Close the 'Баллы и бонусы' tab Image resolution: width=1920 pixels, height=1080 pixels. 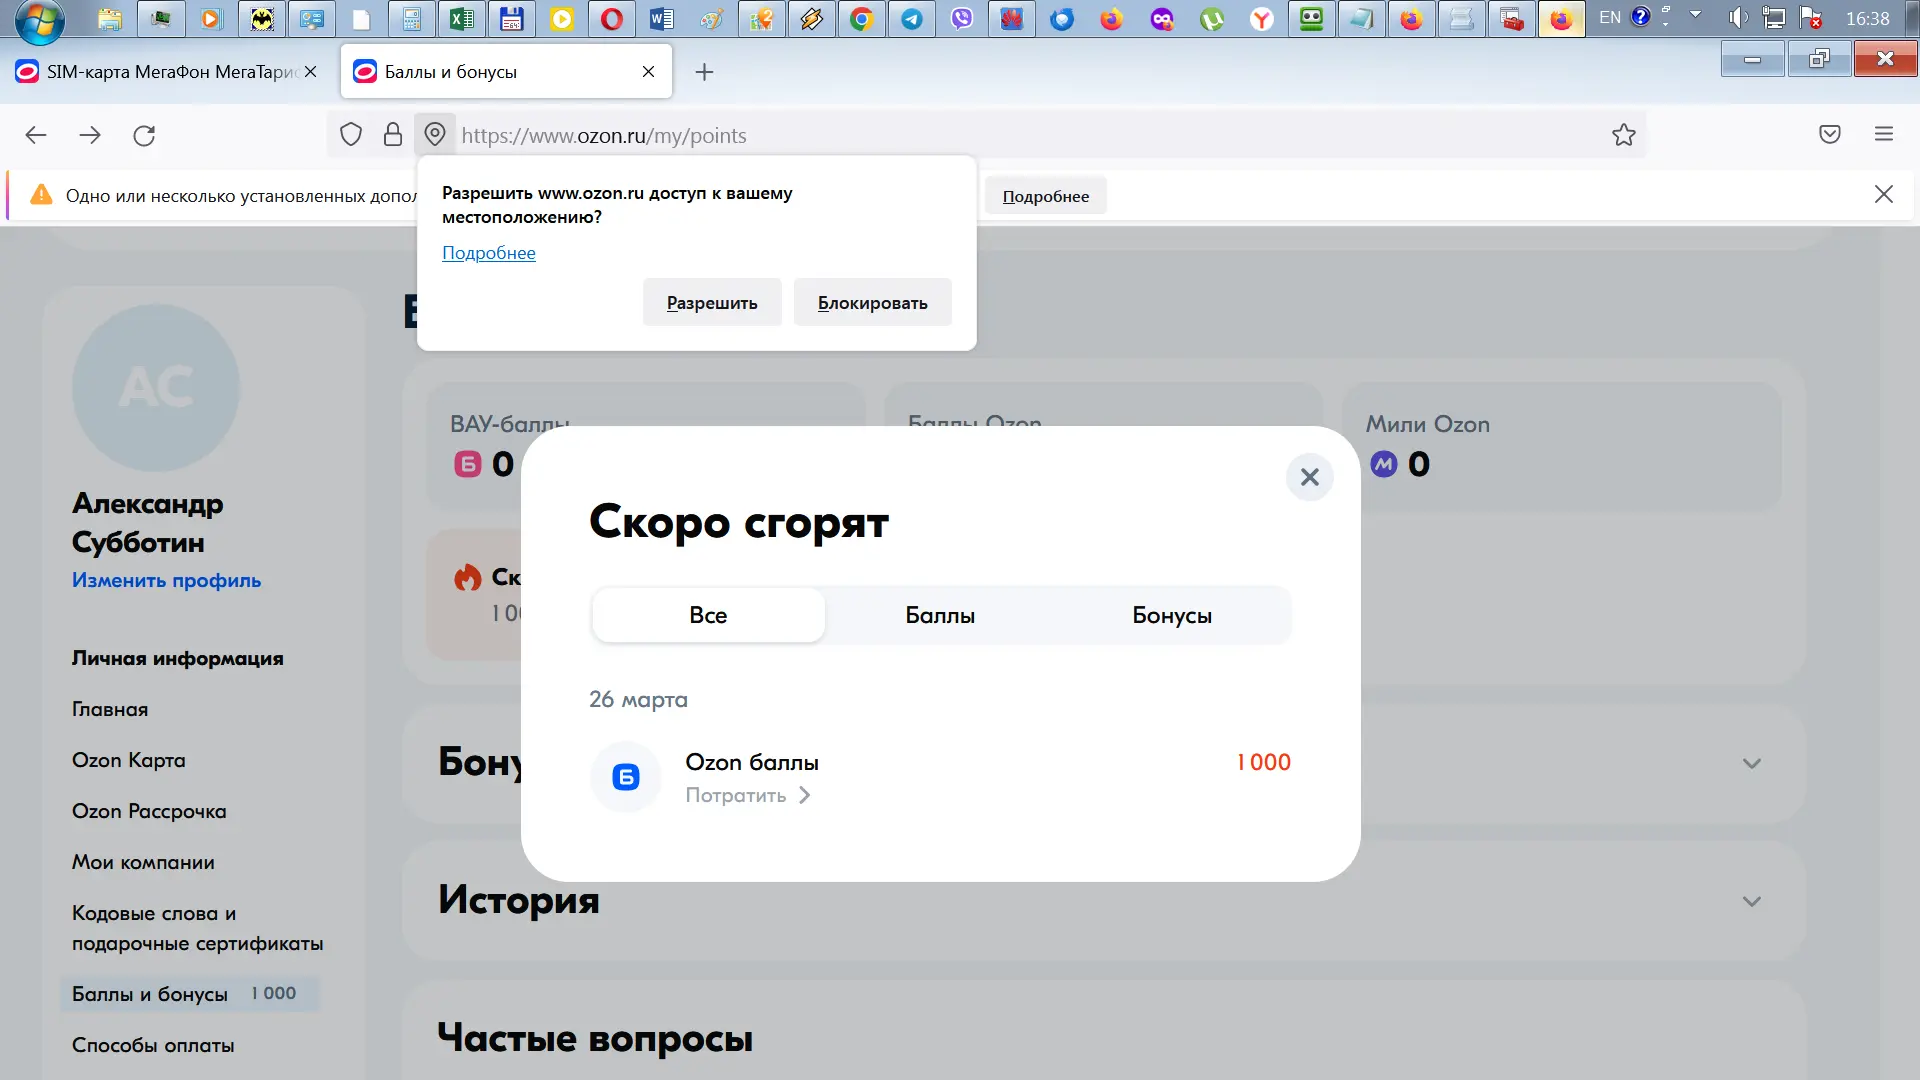pos(649,72)
